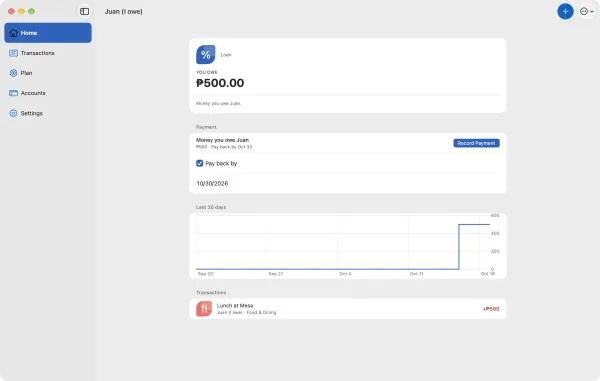Click the Plan icon
The image size is (600, 381).
13,73
